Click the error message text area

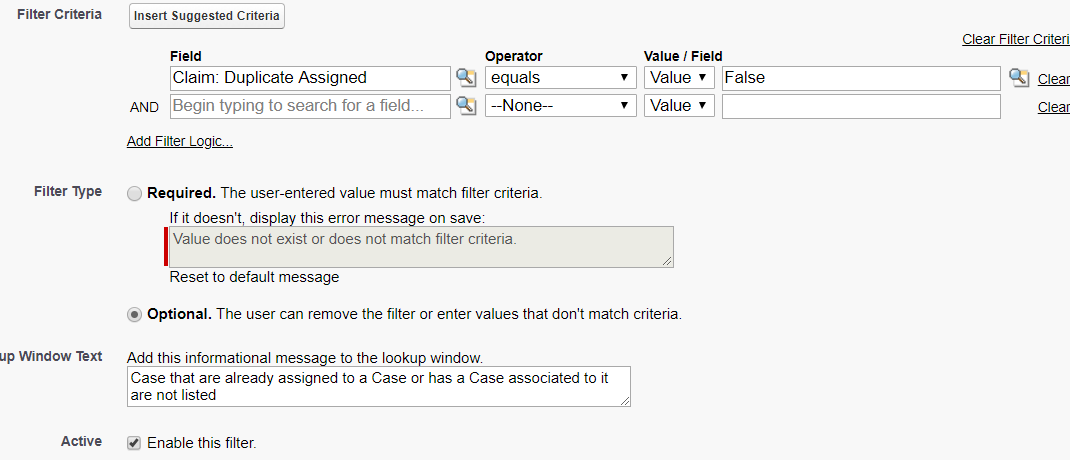pyautogui.click(x=420, y=246)
